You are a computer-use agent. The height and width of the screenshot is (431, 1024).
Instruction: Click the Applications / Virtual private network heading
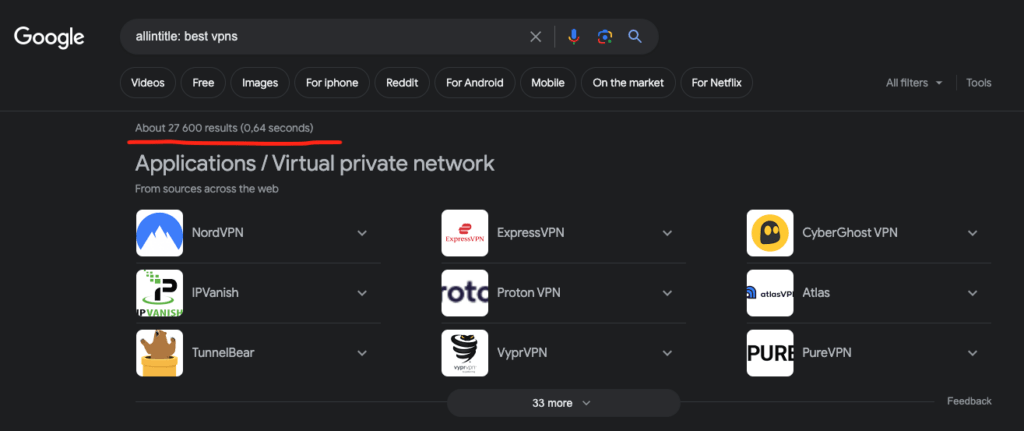click(x=315, y=163)
